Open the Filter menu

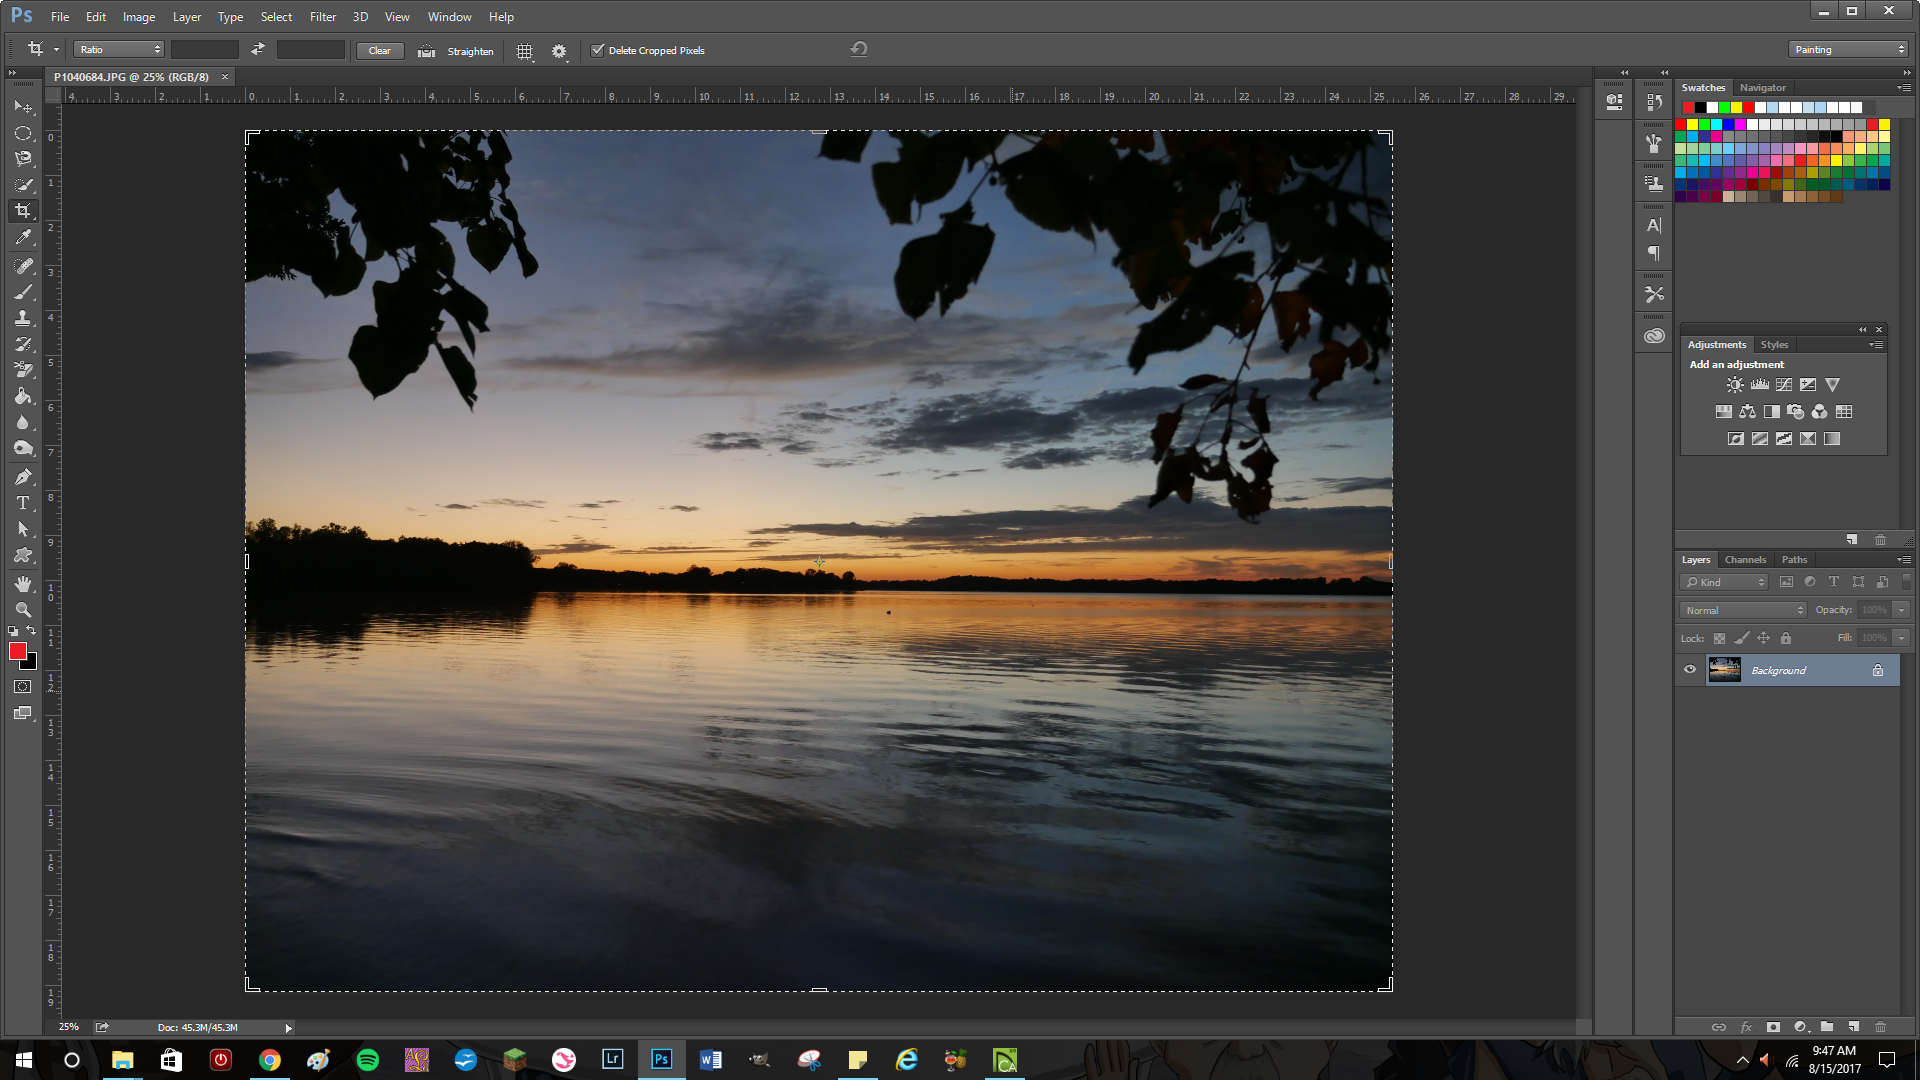322,17
